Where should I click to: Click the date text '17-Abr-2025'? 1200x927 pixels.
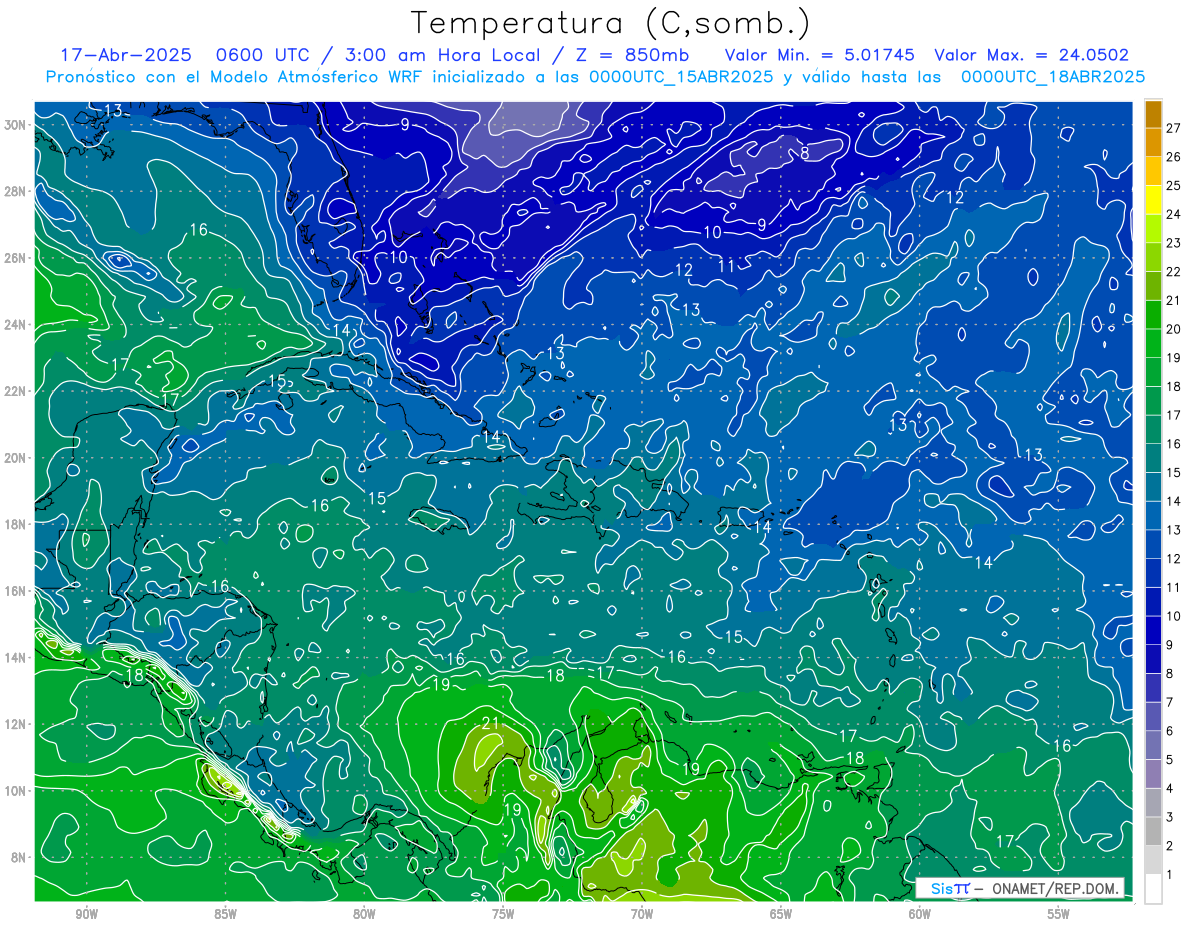125,55
